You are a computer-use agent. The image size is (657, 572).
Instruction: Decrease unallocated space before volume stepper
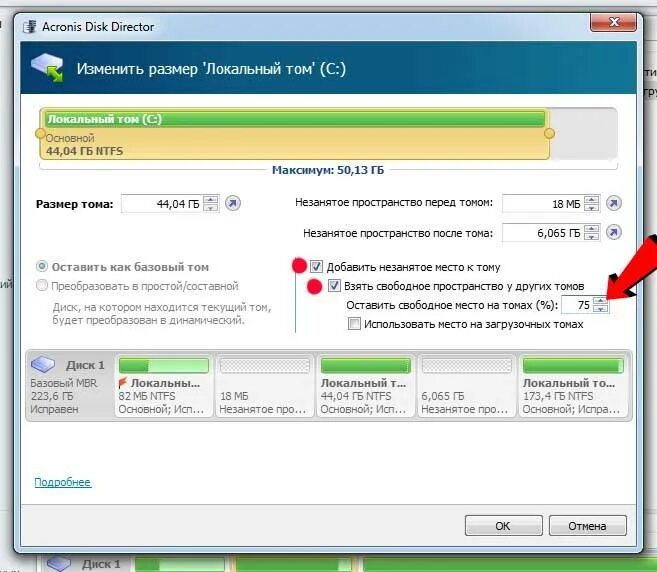pos(592,208)
